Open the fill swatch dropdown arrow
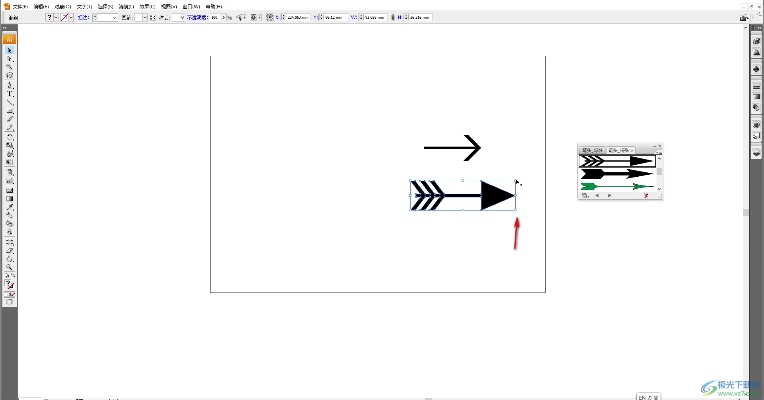Viewport: 764px width, 400px height. 56,18
